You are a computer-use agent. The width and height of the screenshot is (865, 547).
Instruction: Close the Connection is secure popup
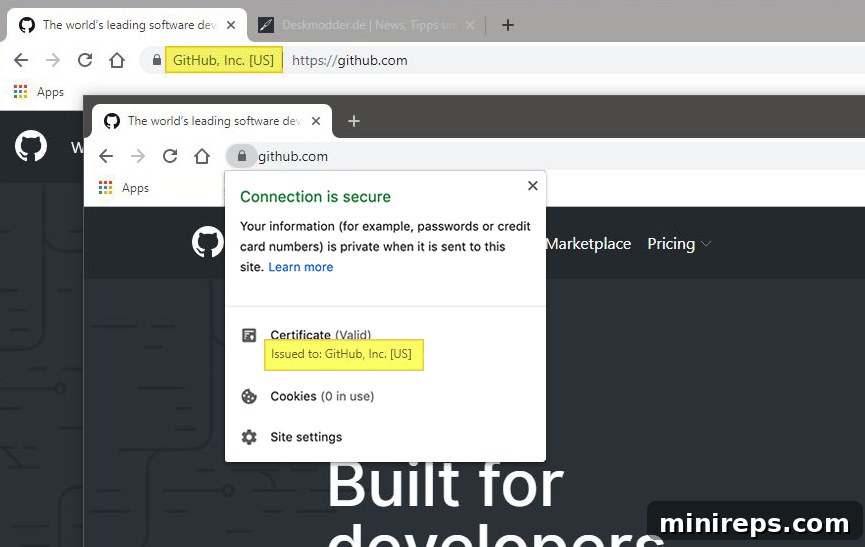pos(532,186)
